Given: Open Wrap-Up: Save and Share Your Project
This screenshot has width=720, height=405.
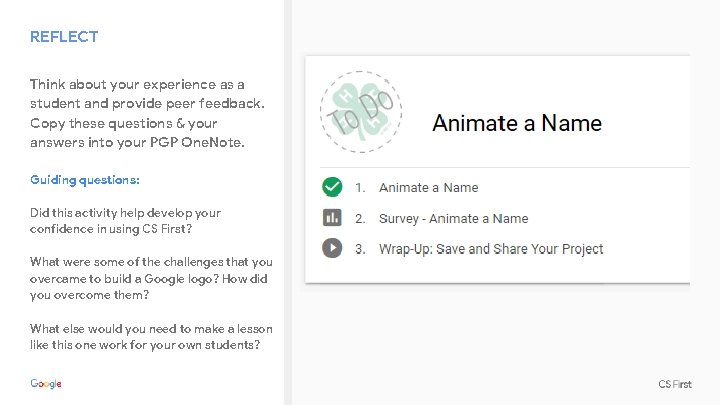Looking at the screenshot, I should pyautogui.click(x=490, y=249).
